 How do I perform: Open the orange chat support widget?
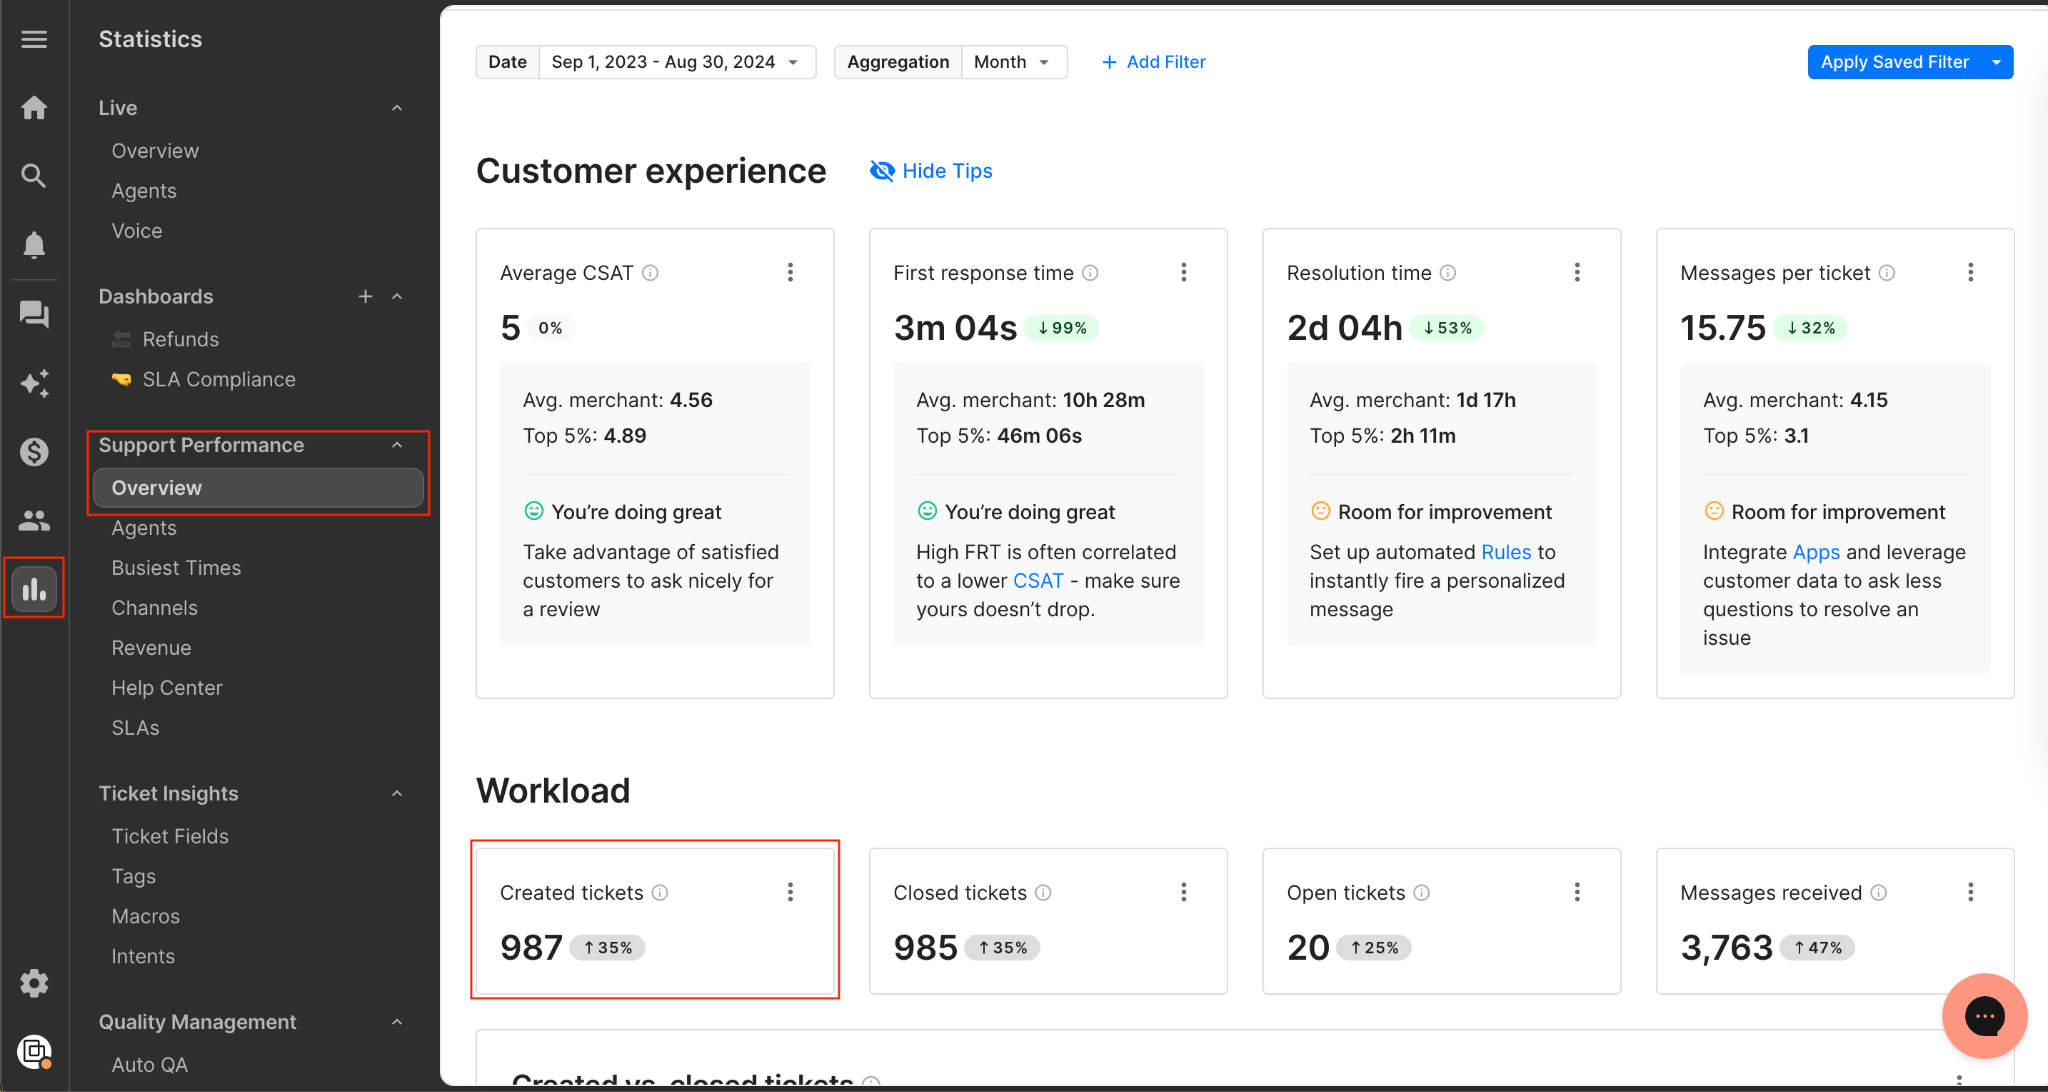point(1984,1016)
